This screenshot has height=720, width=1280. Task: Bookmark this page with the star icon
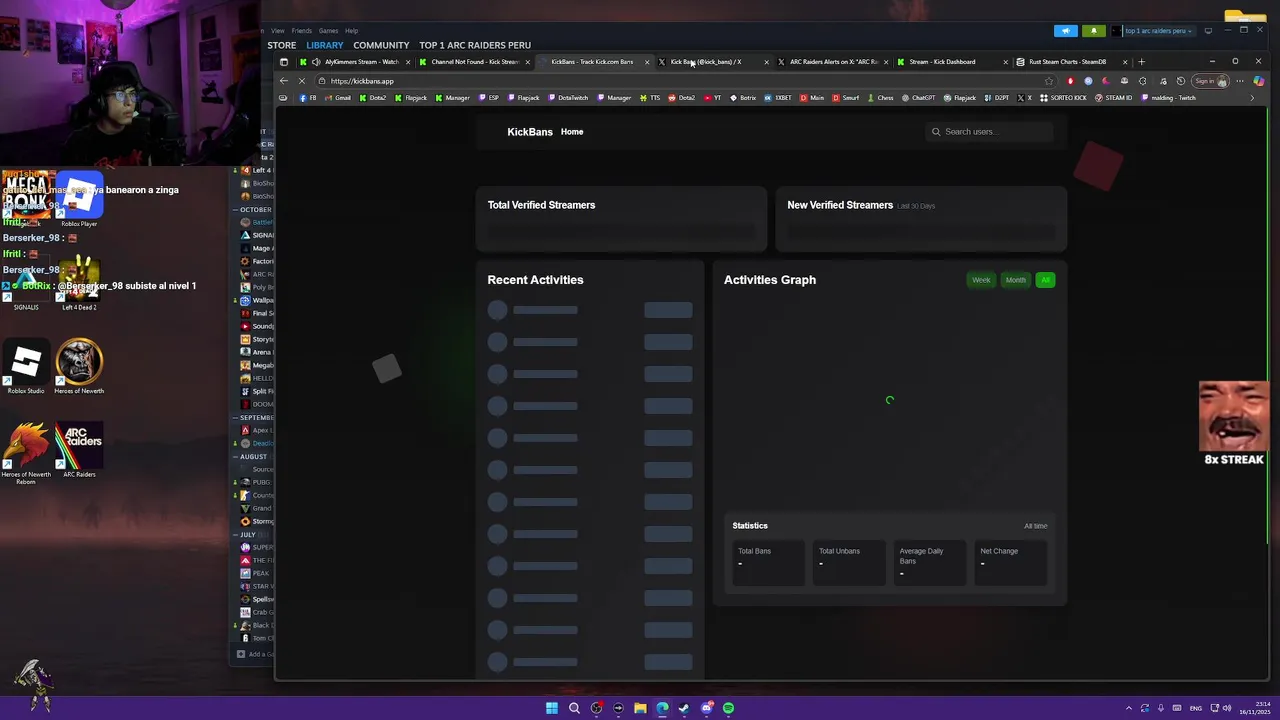click(x=1048, y=81)
